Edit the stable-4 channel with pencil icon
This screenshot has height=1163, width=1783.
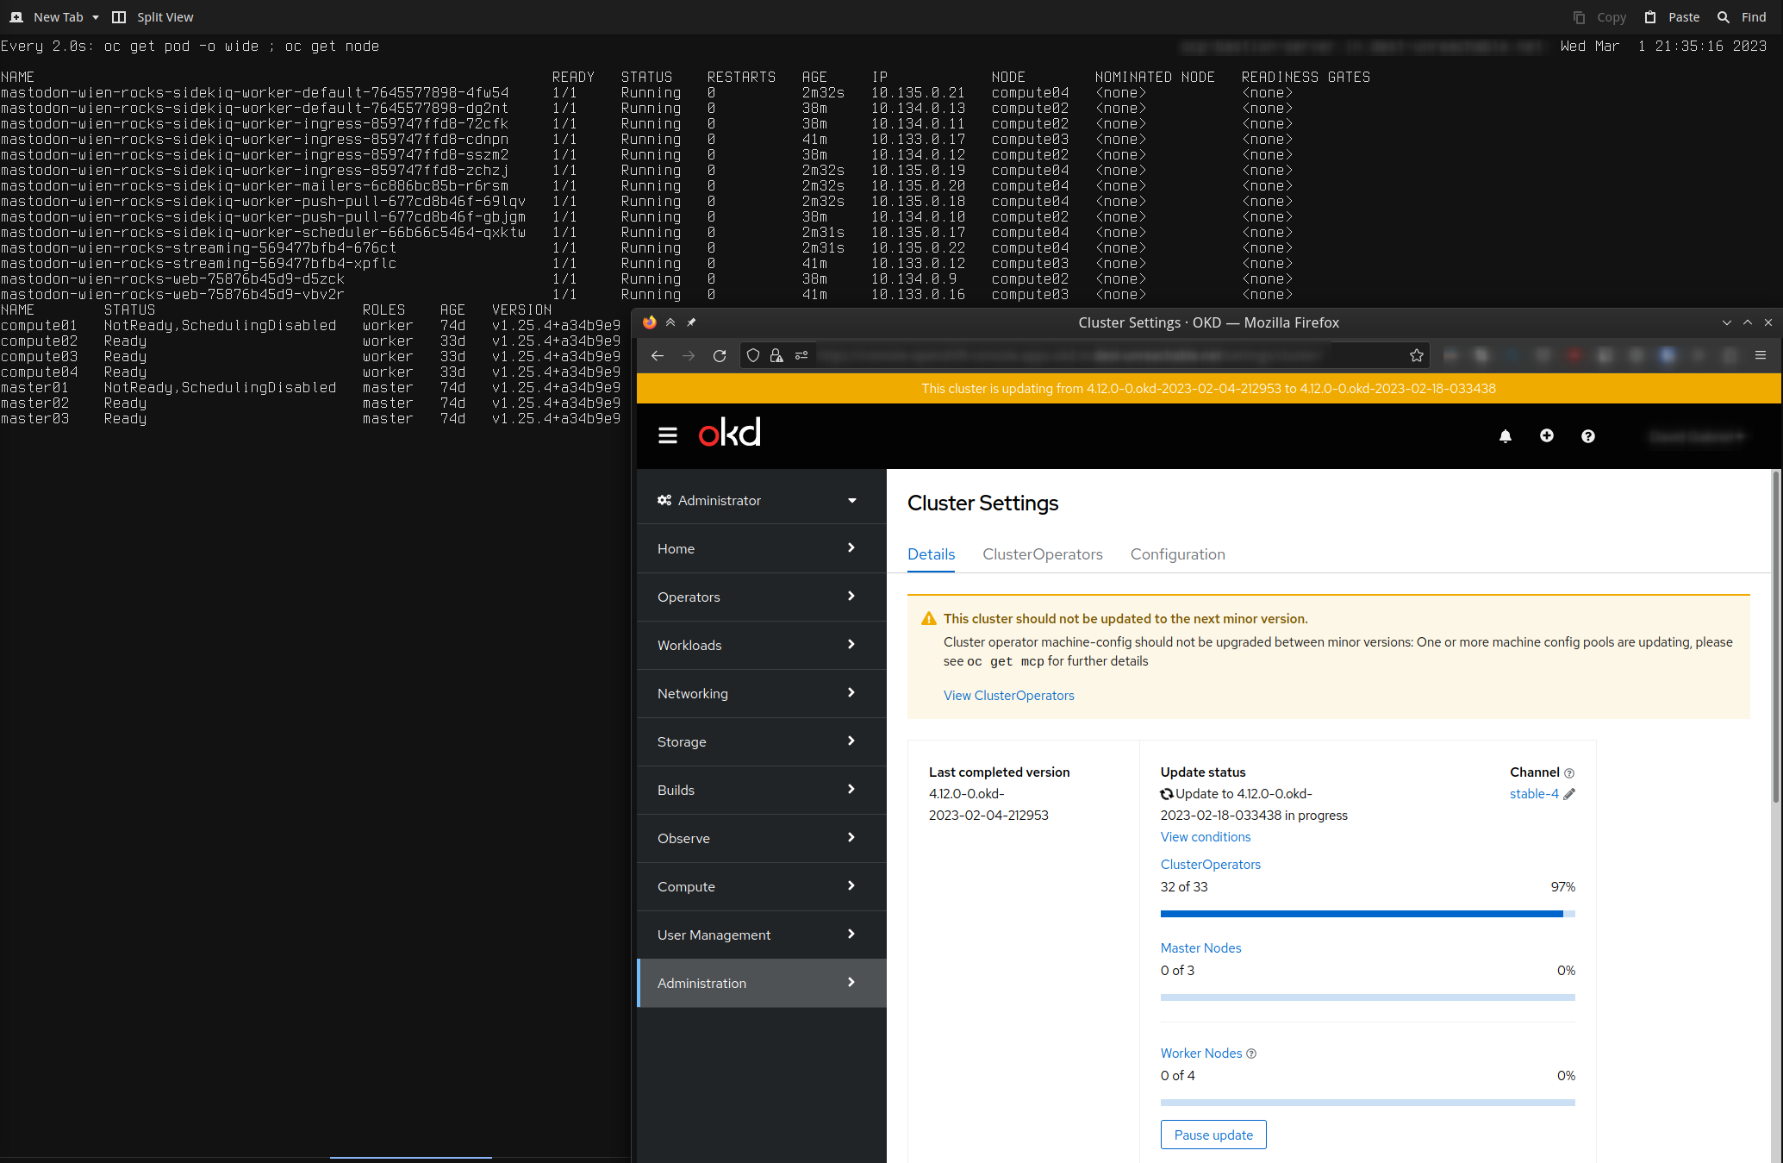pyautogui.click(x=1569, y=794)
